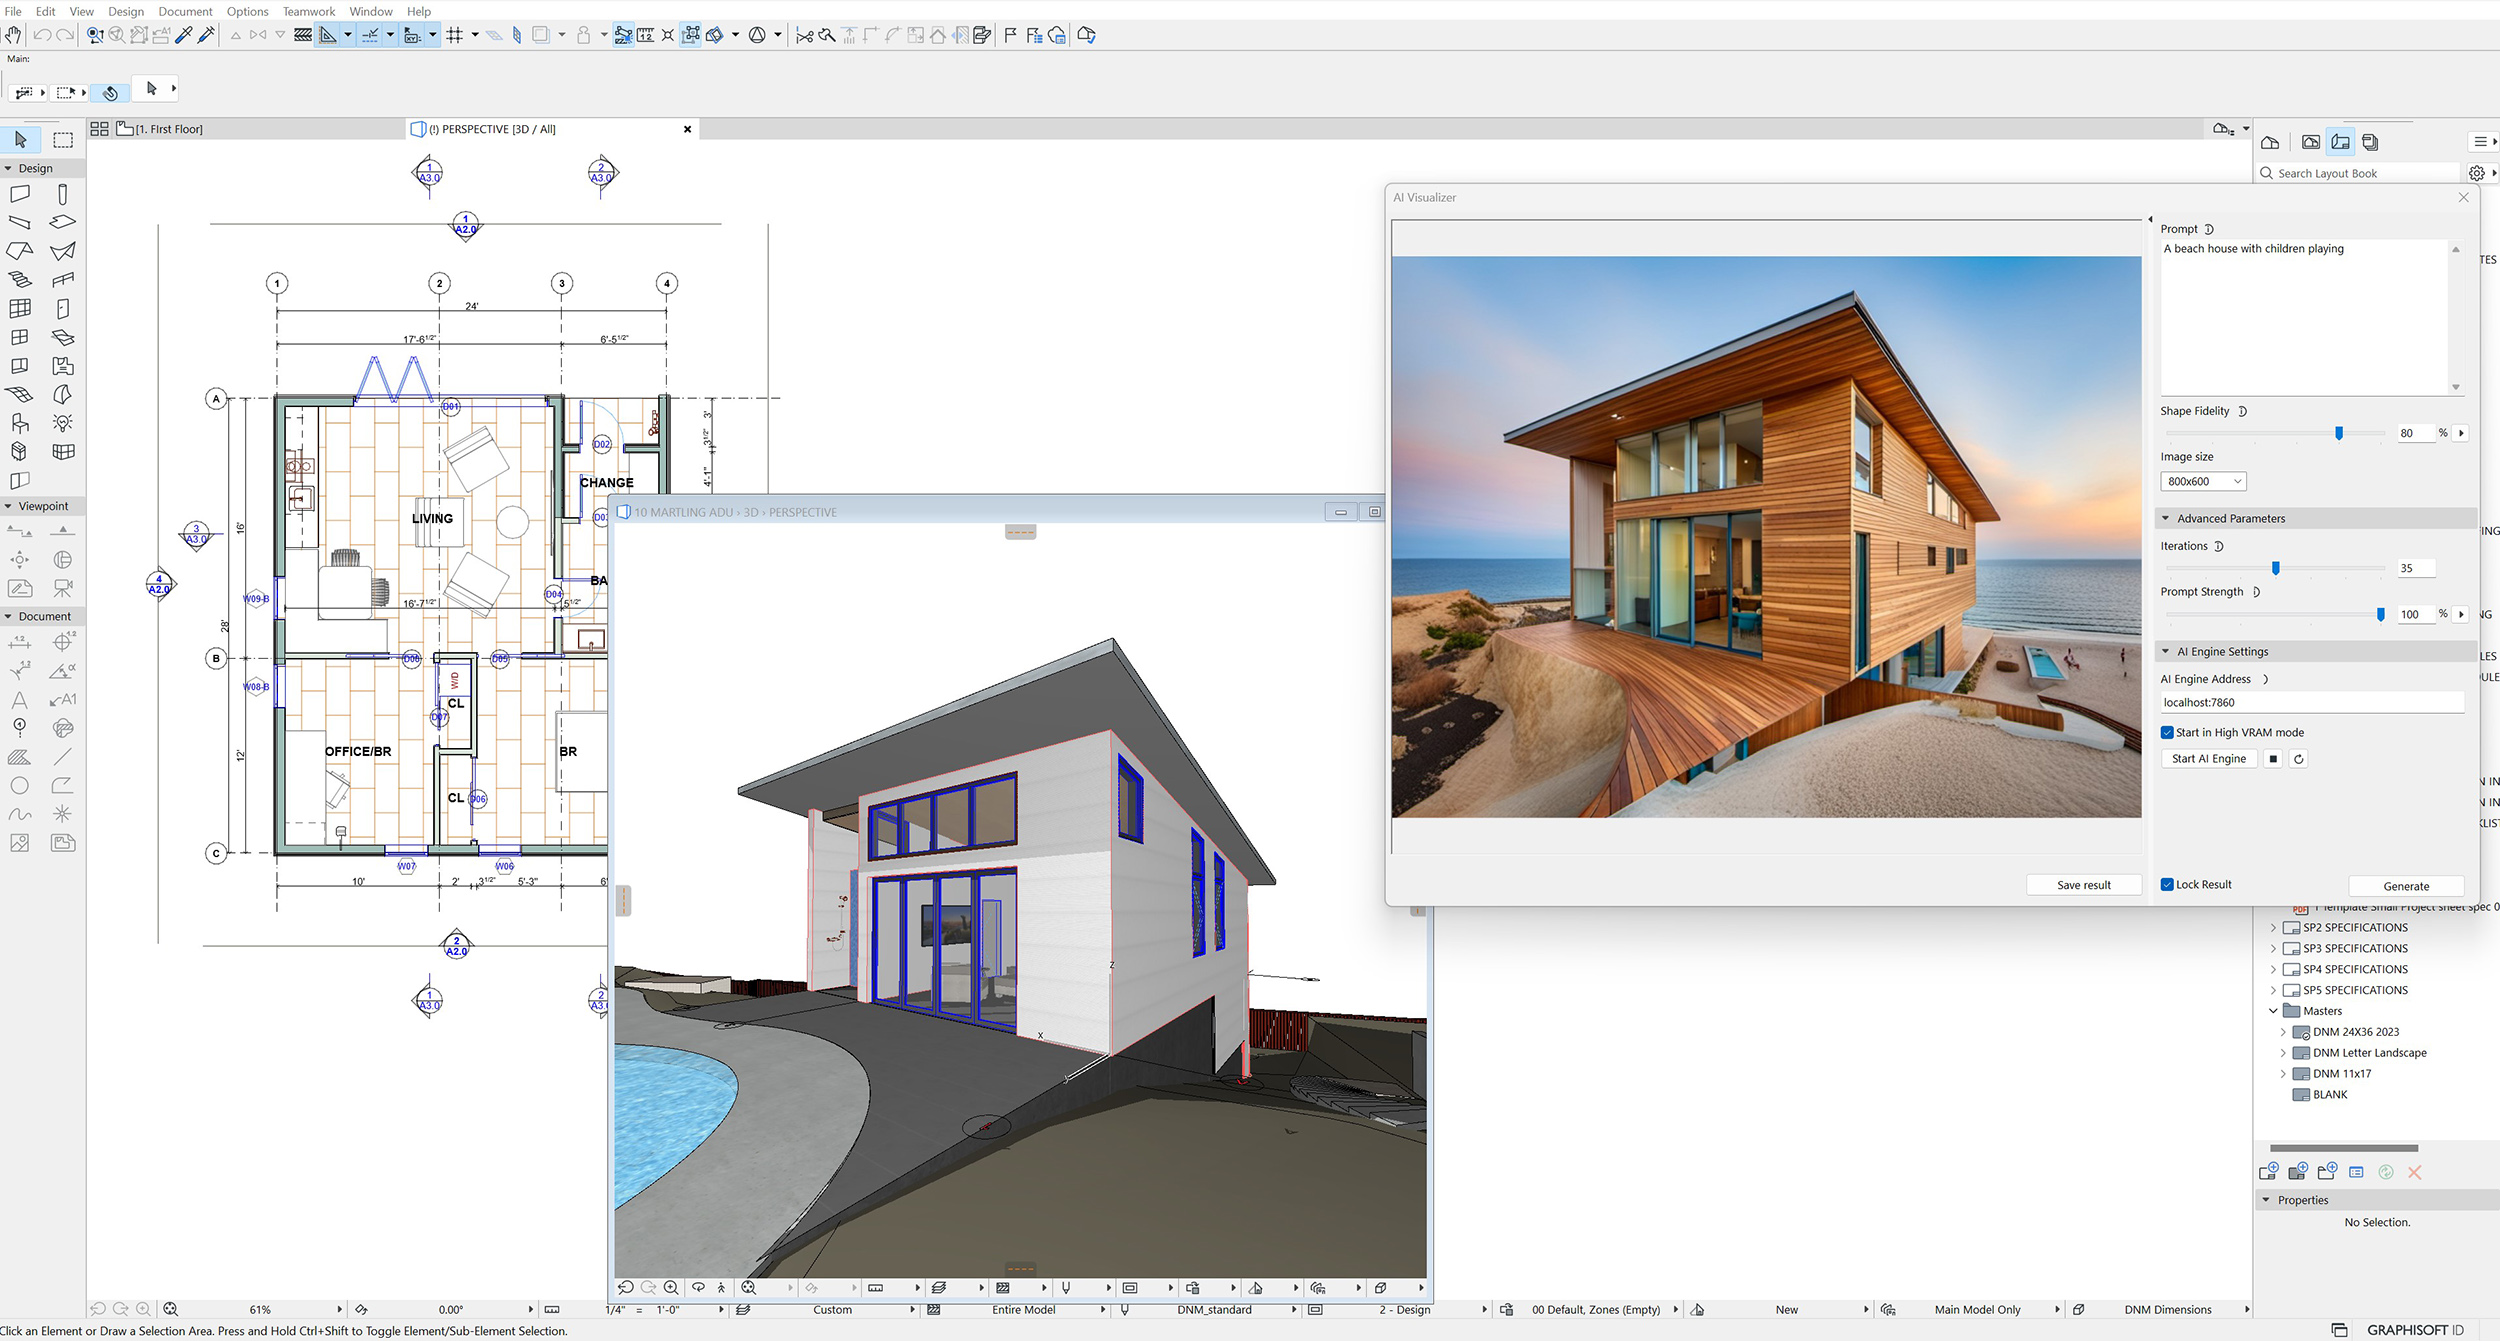The width and height of the screenshot is (2500, 1341).
Task: Choose the Column tool in Design toolbox
Action: pyautogui.click(x=63, y=194)
